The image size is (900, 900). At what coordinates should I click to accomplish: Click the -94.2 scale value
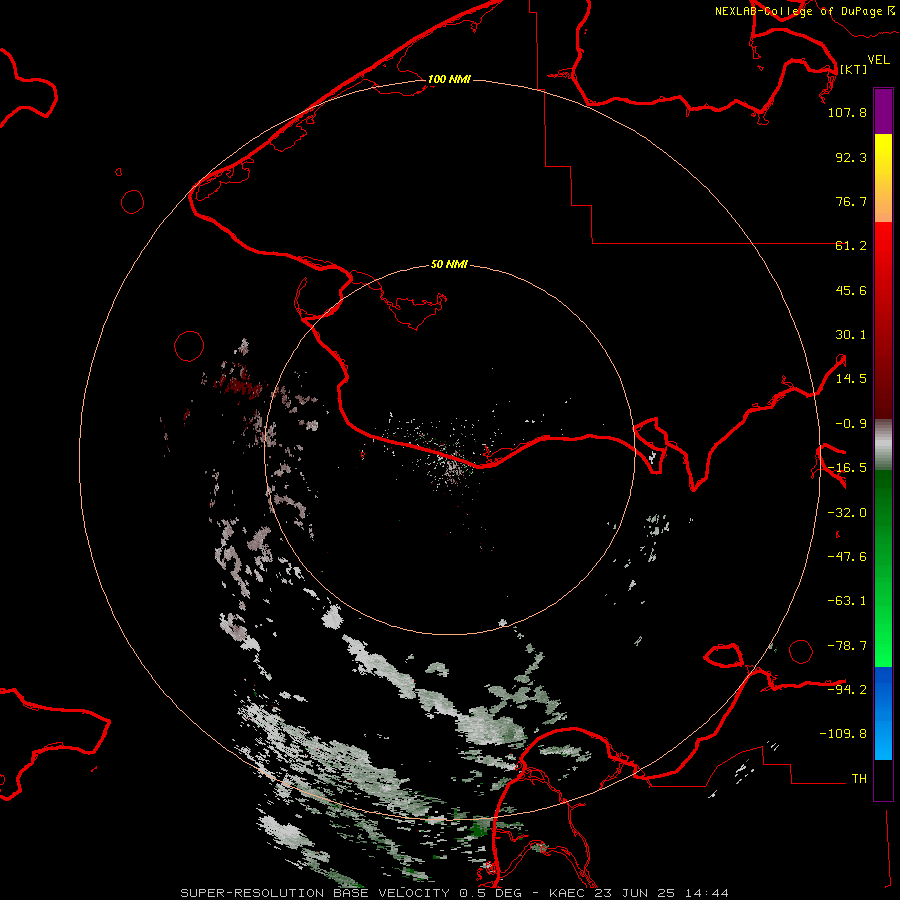847,689
